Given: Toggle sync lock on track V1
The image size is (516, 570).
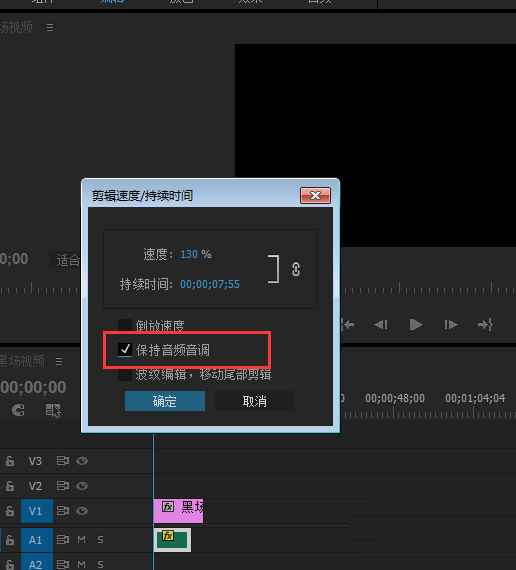Looking at the screenshot, I should (63, 511).
